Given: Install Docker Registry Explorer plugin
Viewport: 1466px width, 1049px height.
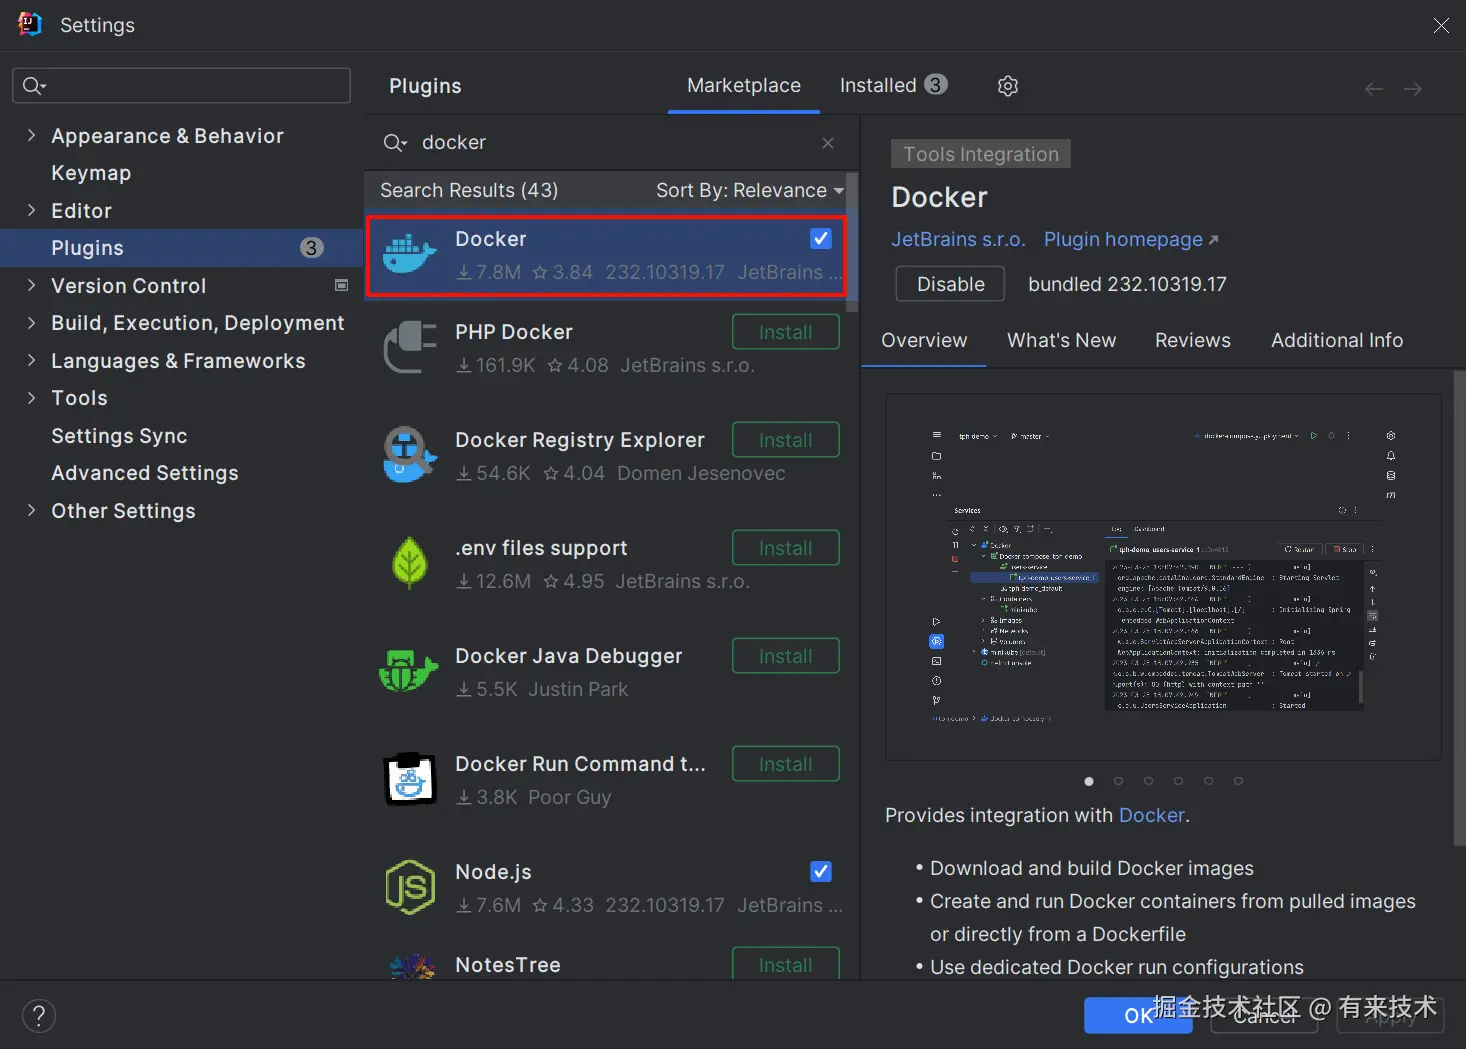Looking at the screenshot, I should tap(786, 440).
